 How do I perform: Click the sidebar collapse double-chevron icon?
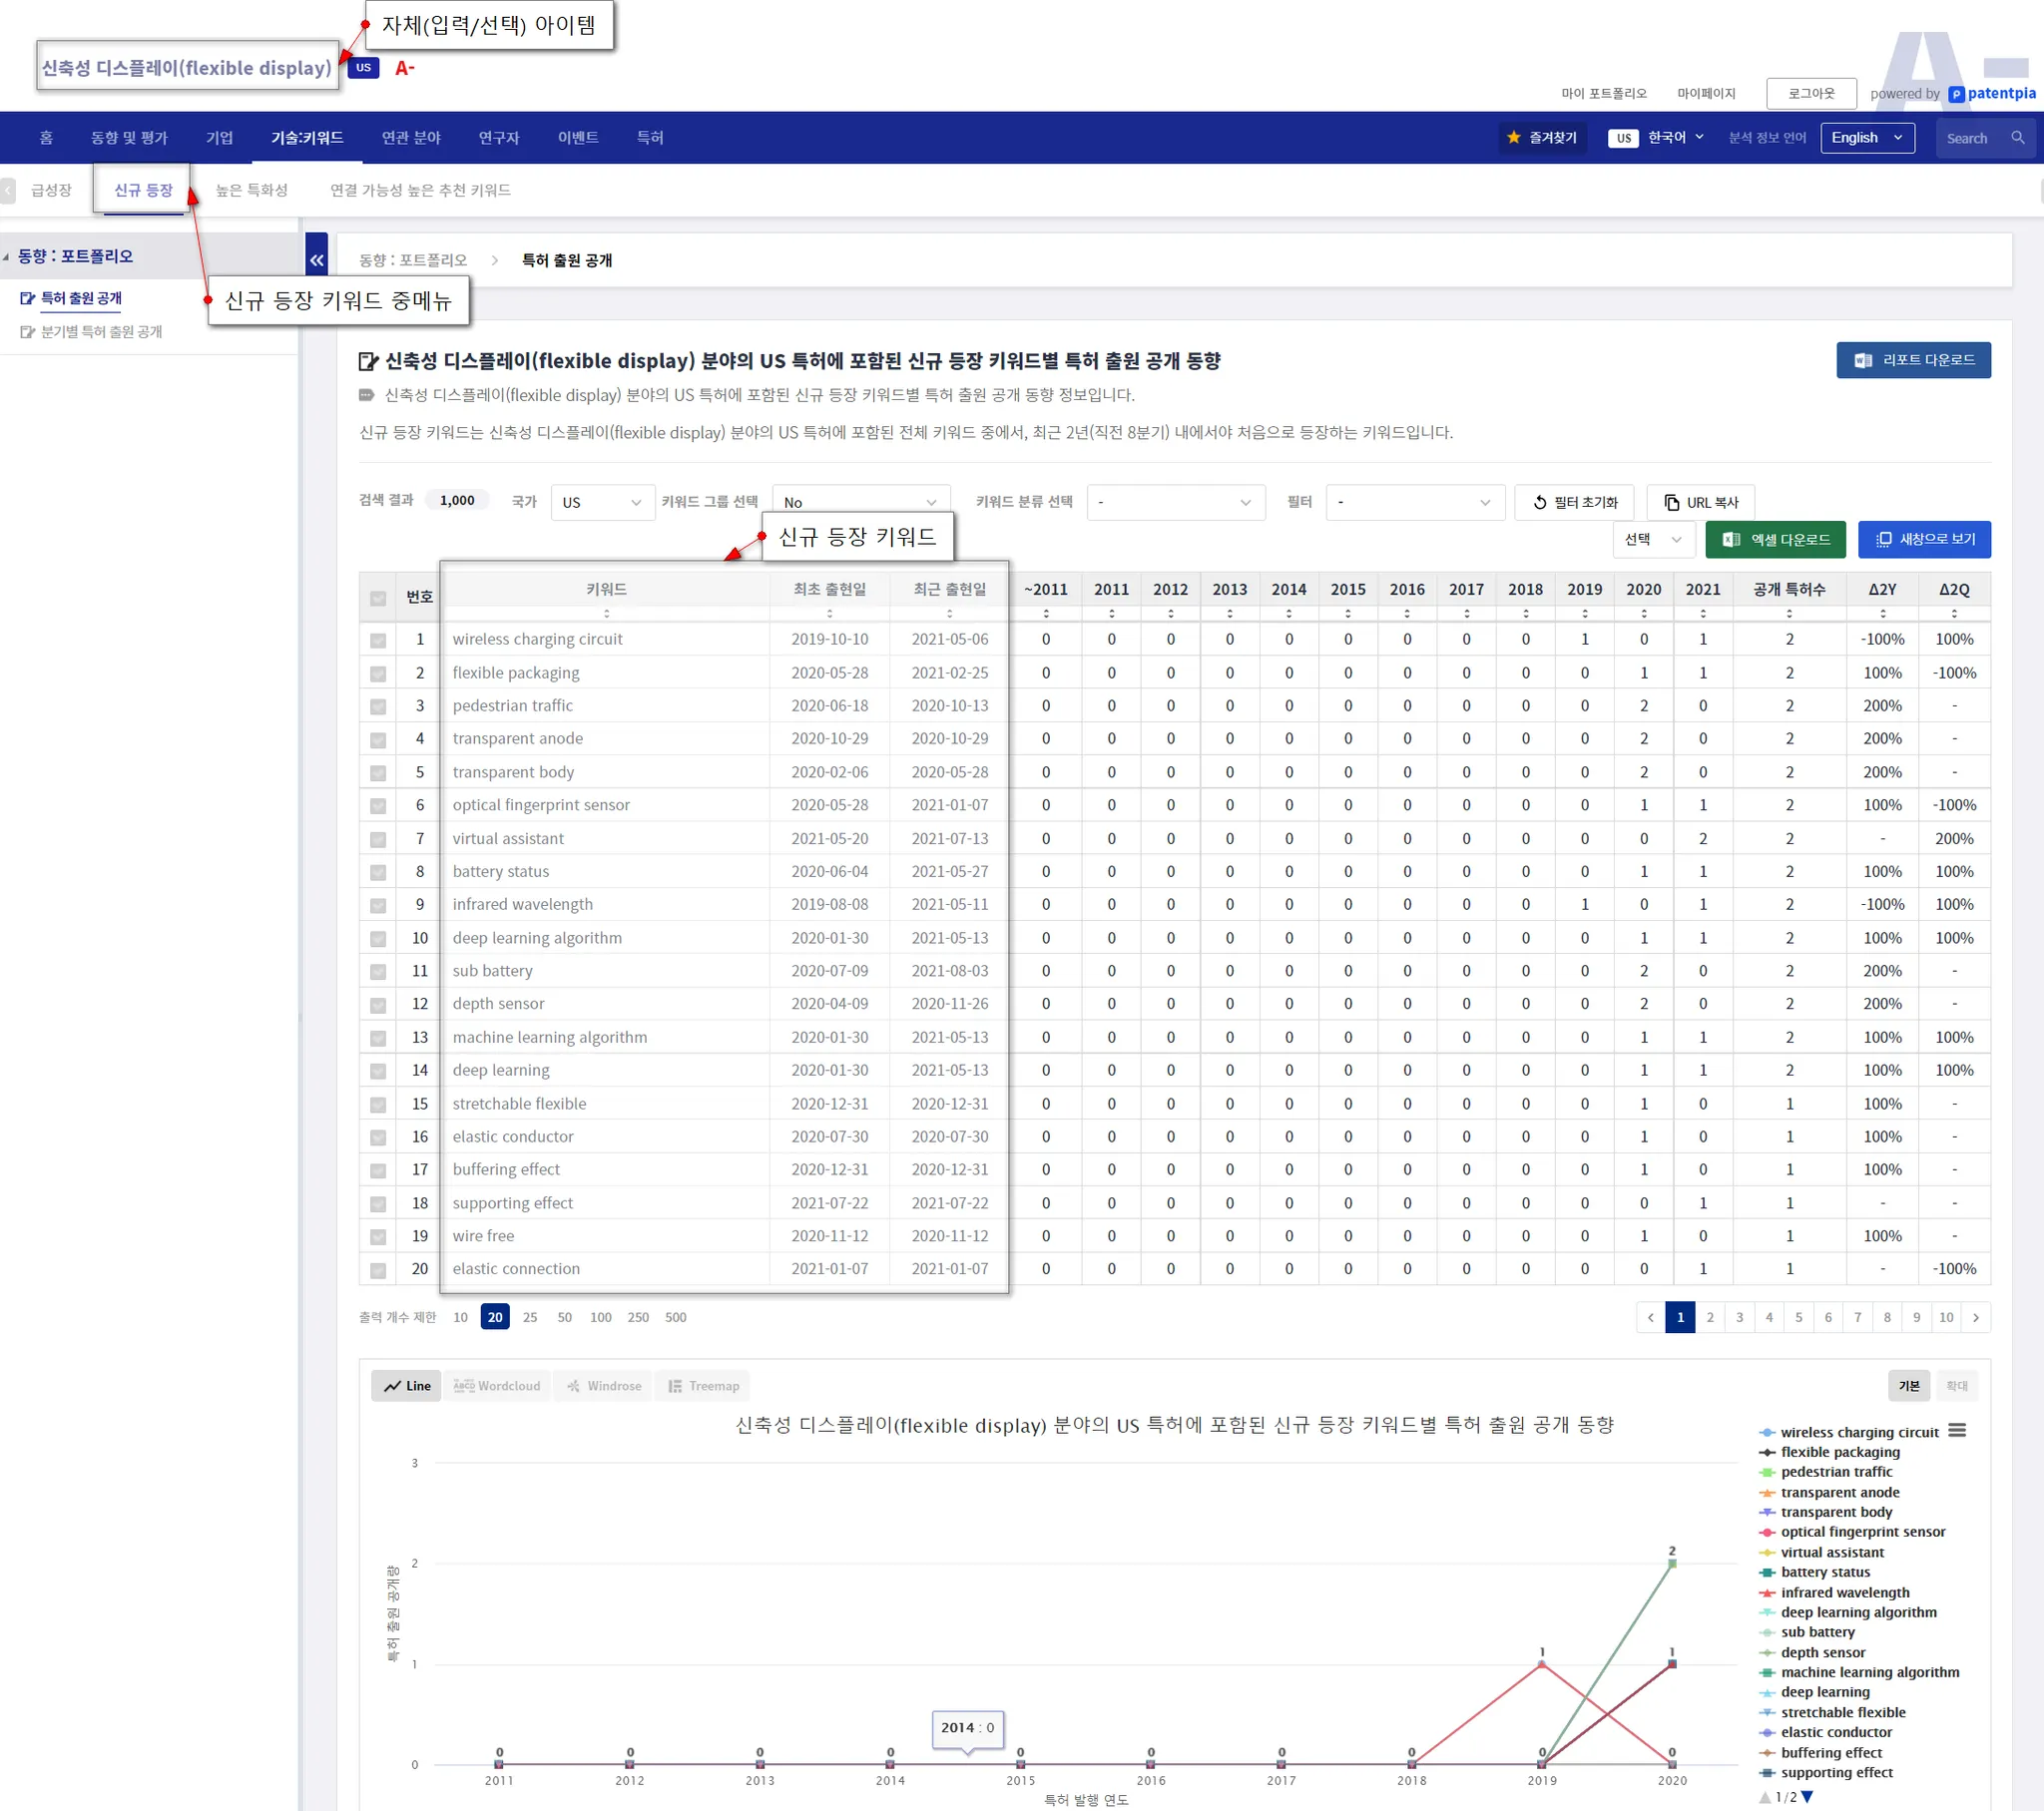(316, 260)
